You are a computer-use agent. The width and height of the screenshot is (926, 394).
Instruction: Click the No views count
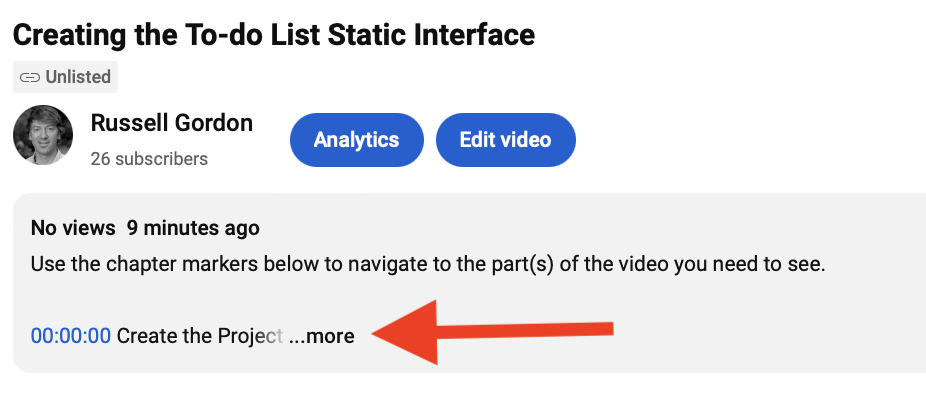tap(73, 228)
